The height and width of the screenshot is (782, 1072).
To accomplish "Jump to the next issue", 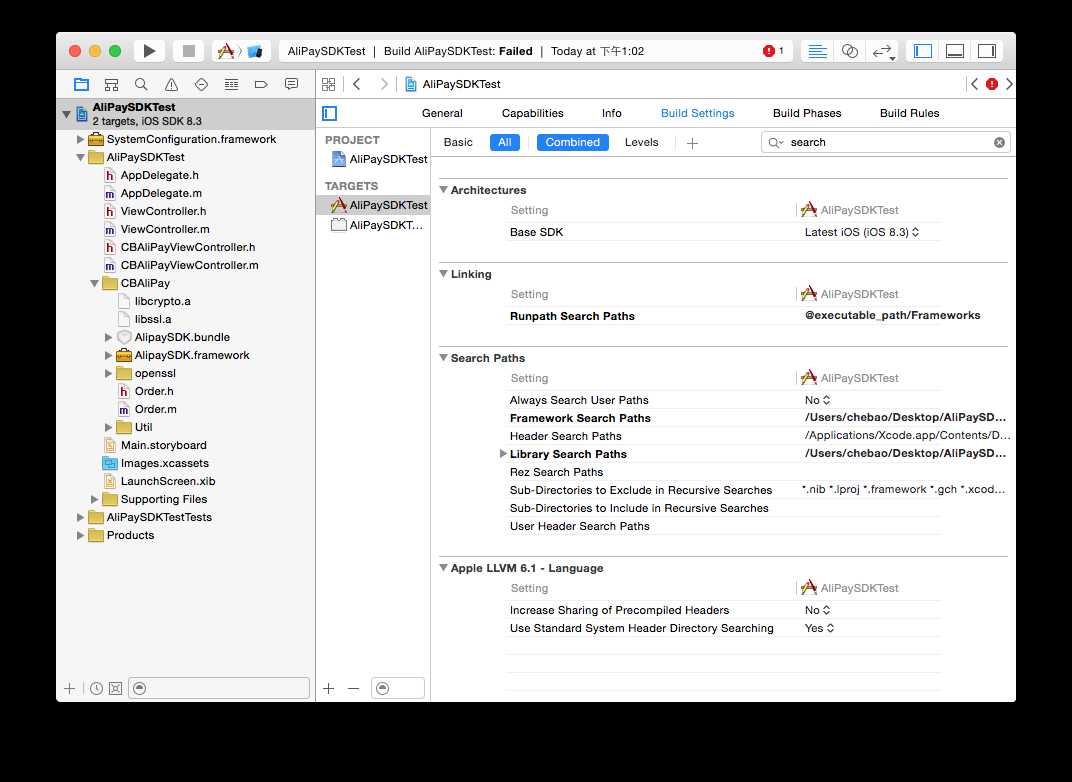I will click(1009, 84).
